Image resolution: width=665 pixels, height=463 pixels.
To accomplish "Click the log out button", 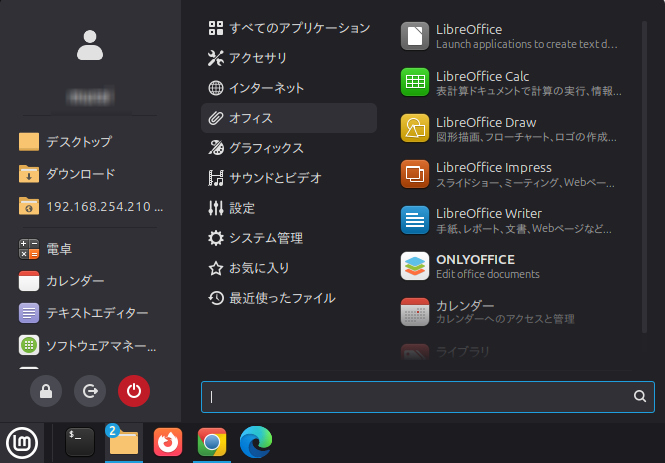I will (90, 391).
